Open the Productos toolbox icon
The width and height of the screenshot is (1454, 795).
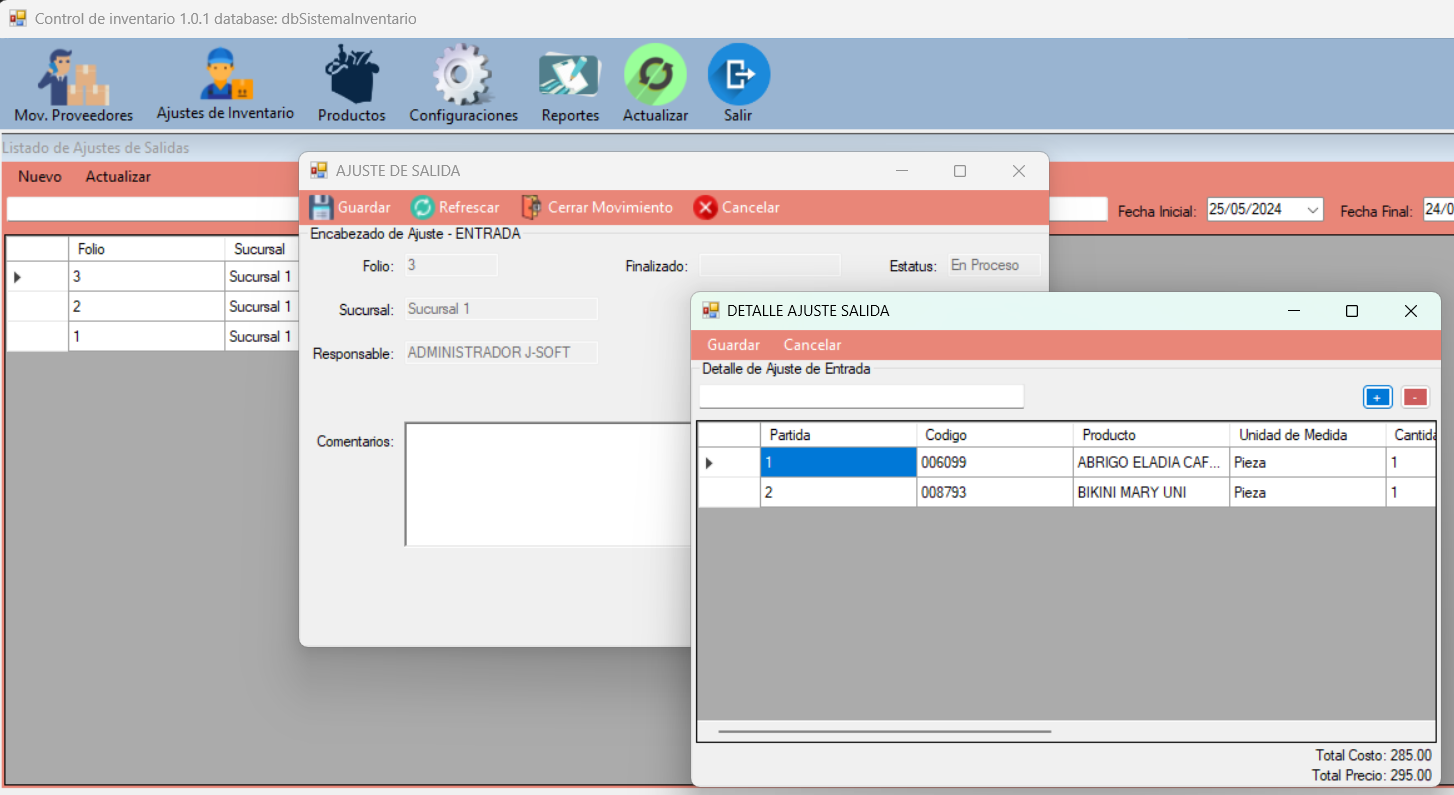point(351,85)
